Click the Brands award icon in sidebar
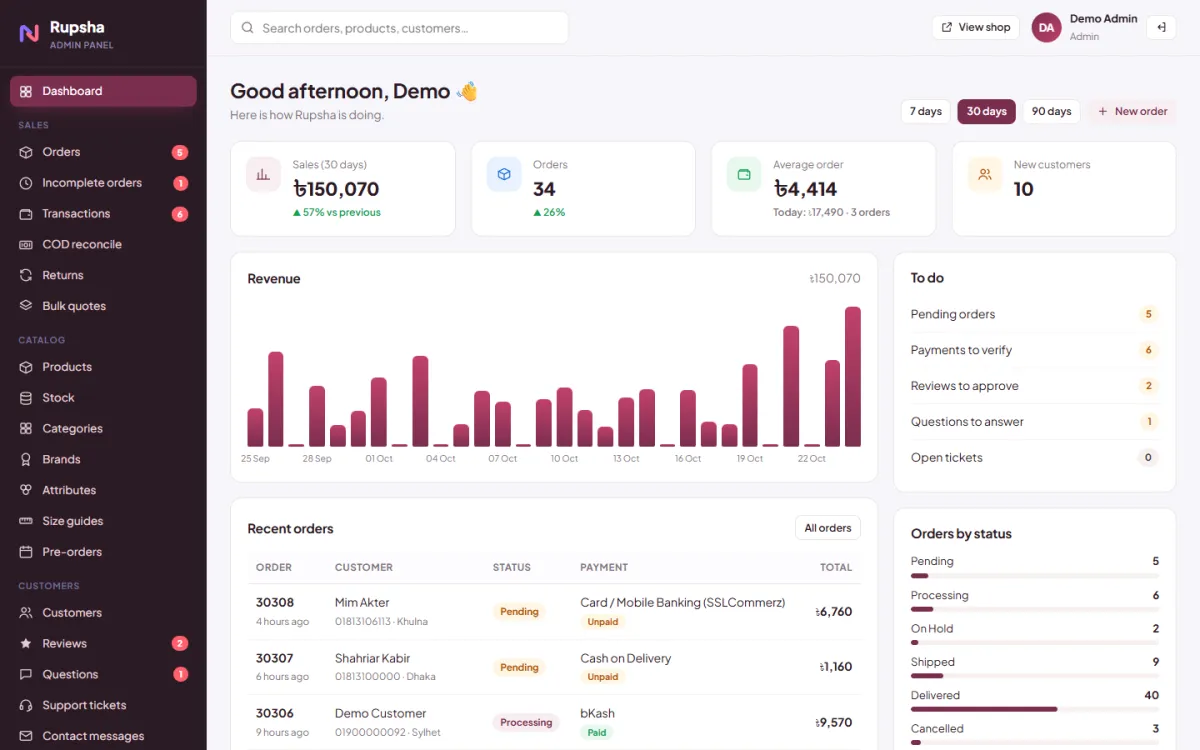This screenshot has height=750, width=1200. (x=26, y=459)
